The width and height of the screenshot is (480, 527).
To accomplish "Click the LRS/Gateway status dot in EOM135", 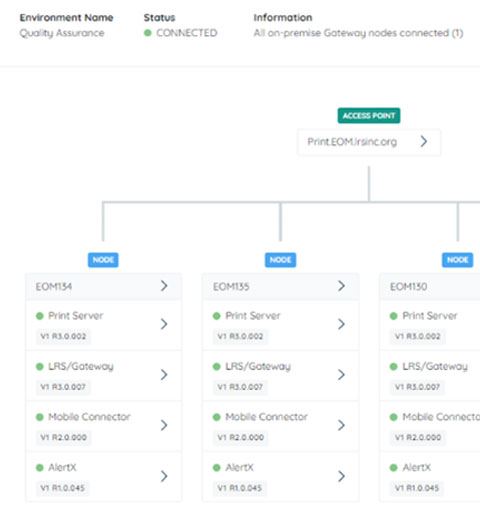I will tap(216, 367).
